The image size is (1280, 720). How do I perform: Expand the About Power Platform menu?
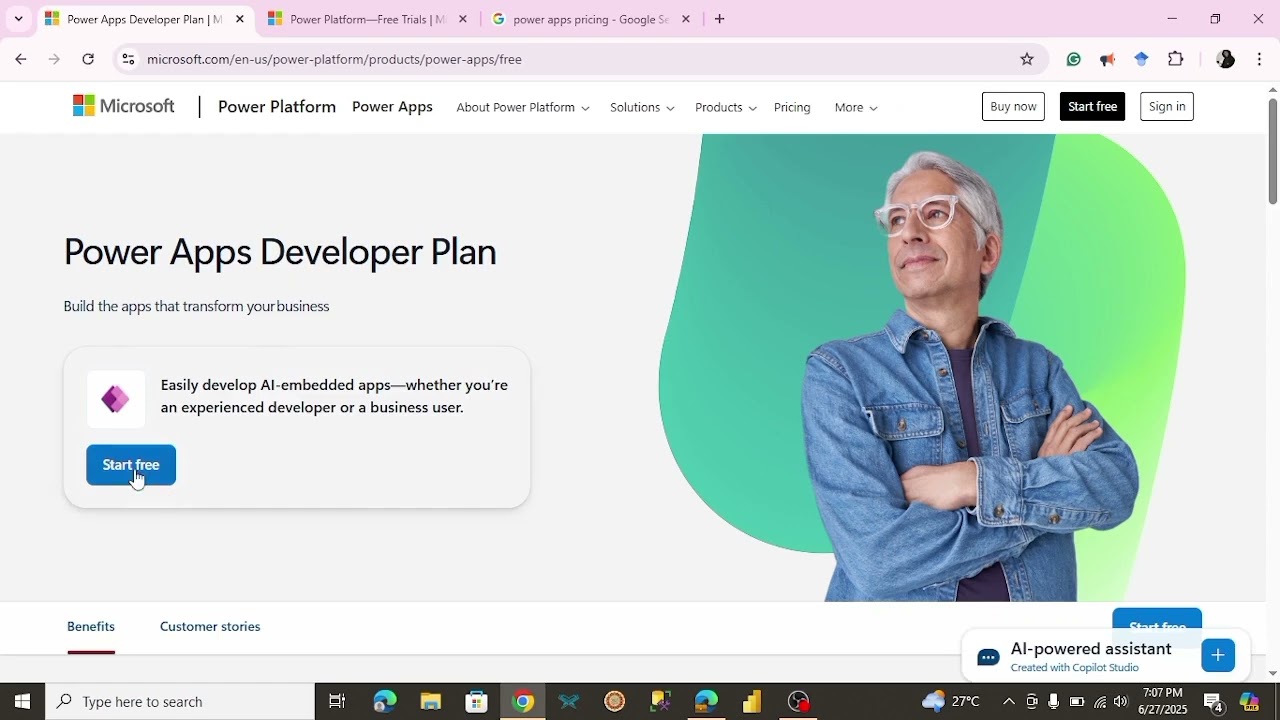[x=523, y=107]
